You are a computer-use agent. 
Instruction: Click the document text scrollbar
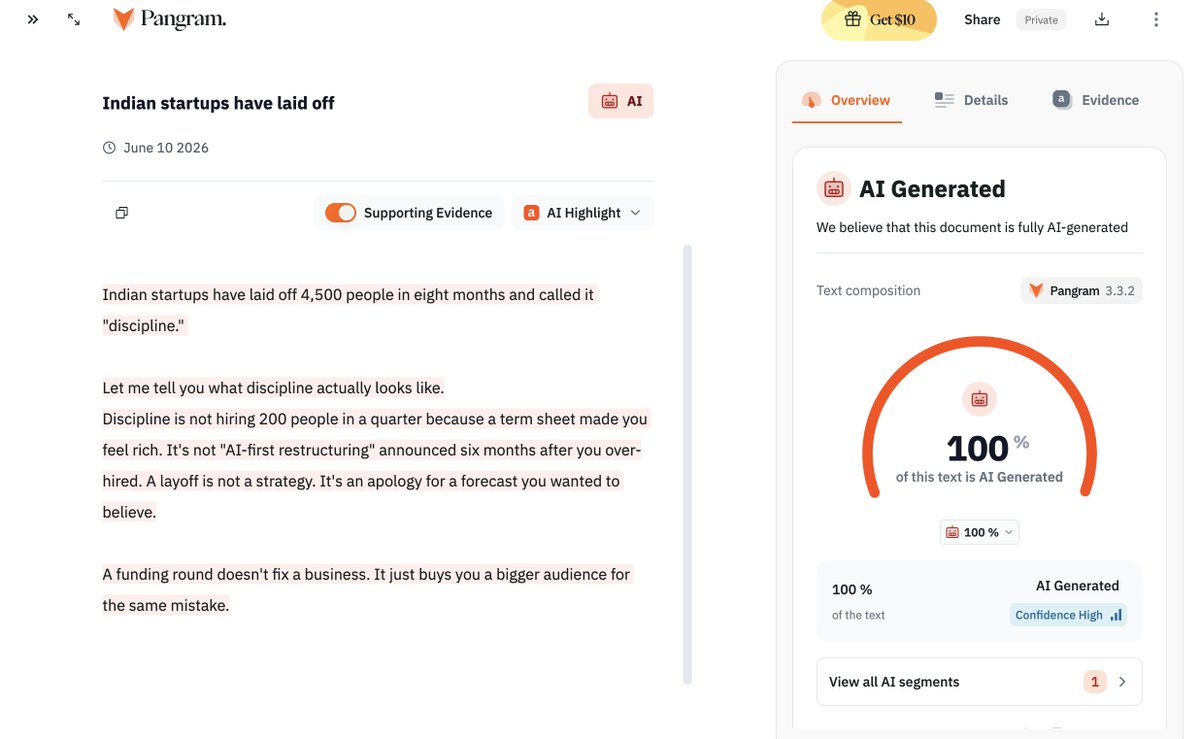pyautogui.click(x=687, y=465)
